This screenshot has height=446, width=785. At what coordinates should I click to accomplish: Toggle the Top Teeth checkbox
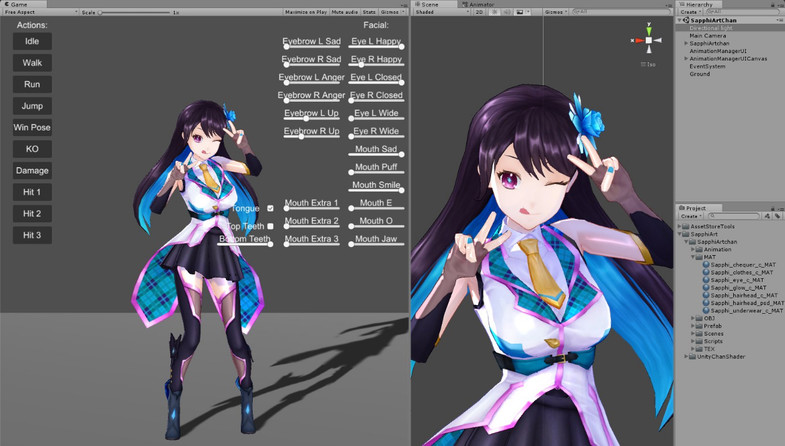(270, 226)
